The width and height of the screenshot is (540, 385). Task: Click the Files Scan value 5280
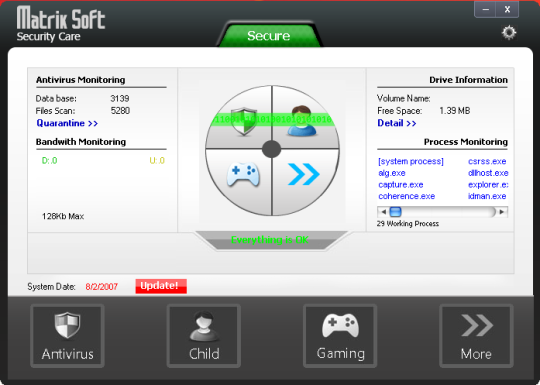point(120,111)
